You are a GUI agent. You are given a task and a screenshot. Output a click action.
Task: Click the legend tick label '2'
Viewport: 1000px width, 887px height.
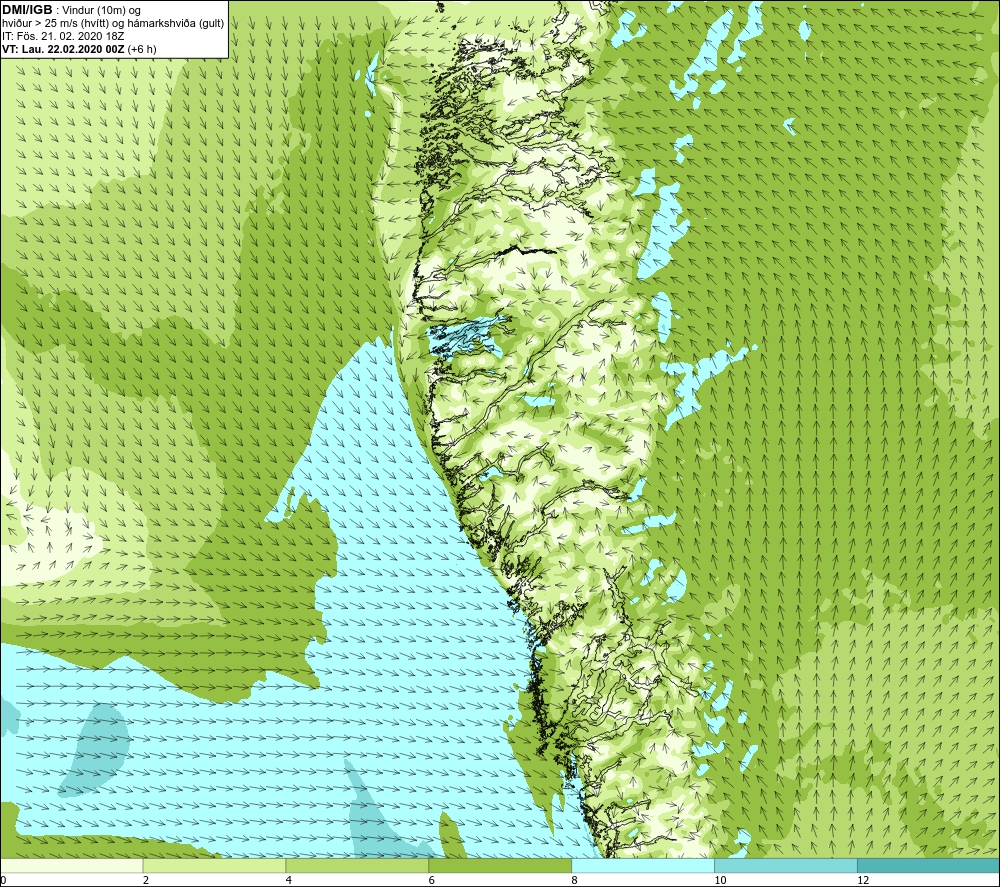(146, 880)
